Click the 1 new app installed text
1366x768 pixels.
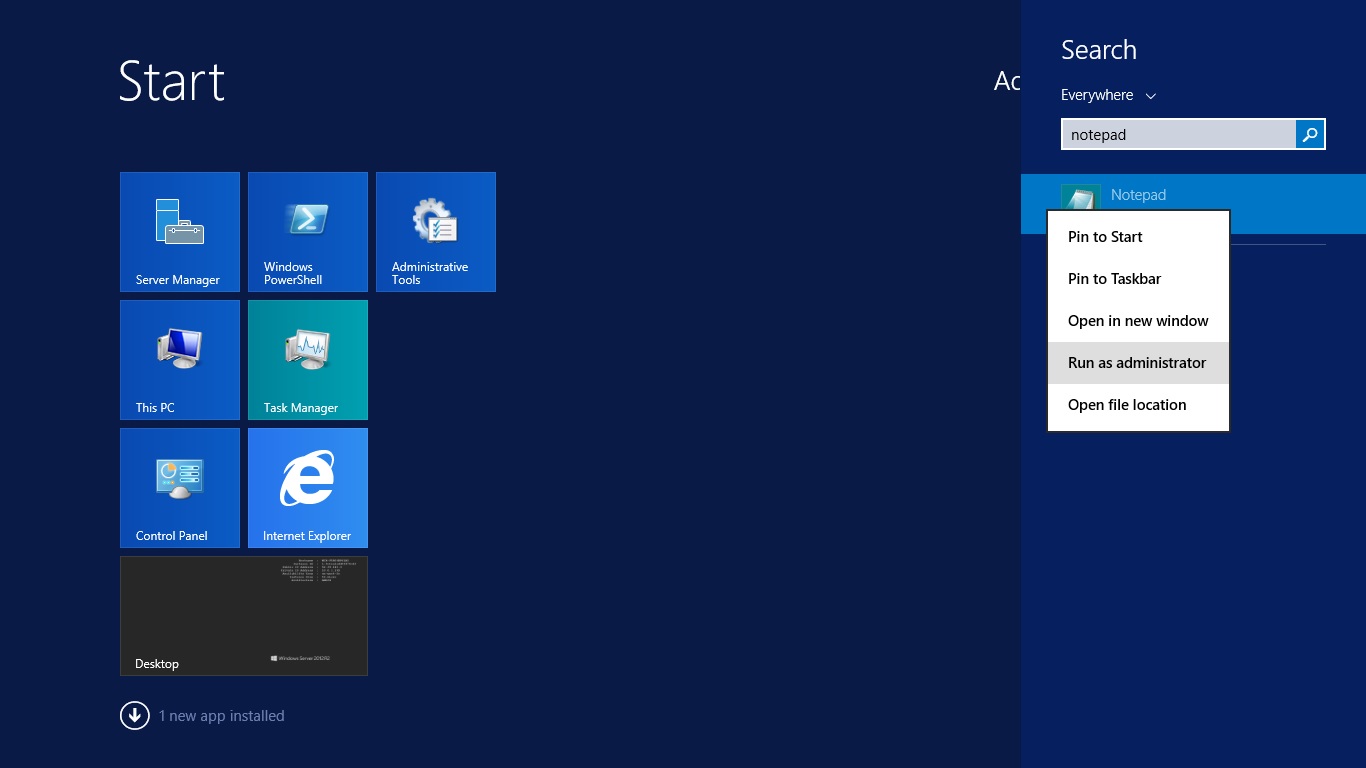222,716
